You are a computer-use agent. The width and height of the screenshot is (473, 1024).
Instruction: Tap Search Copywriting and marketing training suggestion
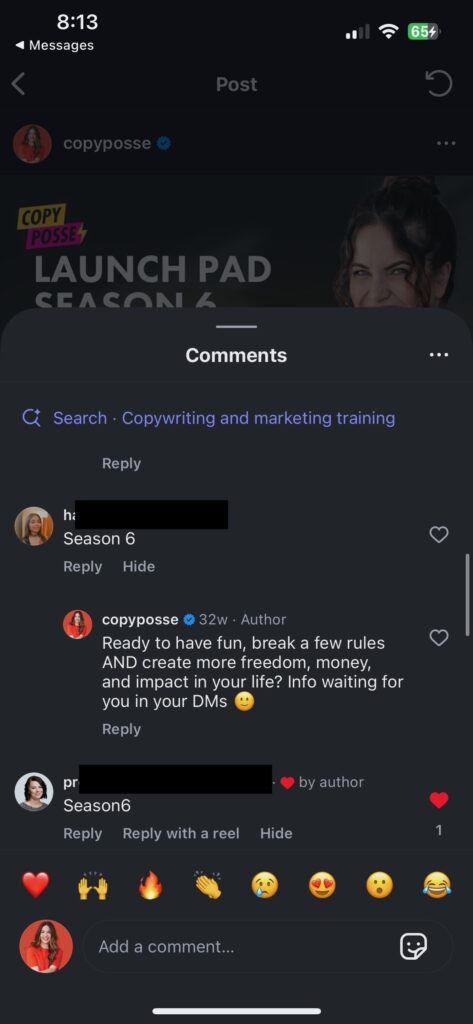point(208,418)
